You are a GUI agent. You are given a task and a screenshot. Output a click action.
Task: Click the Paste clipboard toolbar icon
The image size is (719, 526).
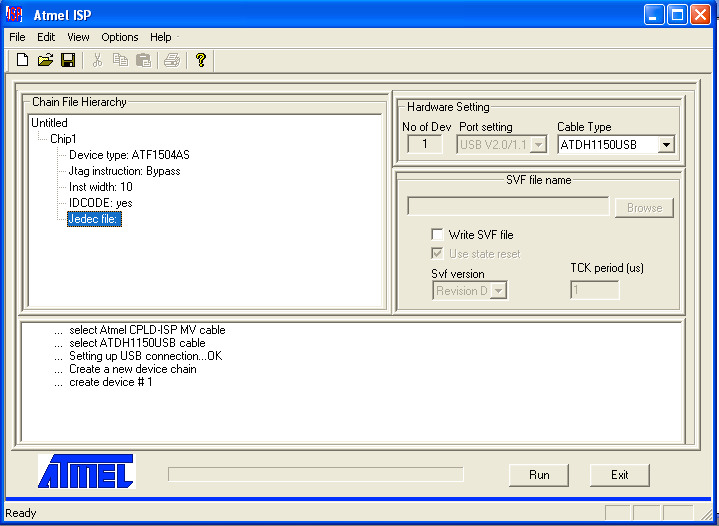(x=143, y=61)
